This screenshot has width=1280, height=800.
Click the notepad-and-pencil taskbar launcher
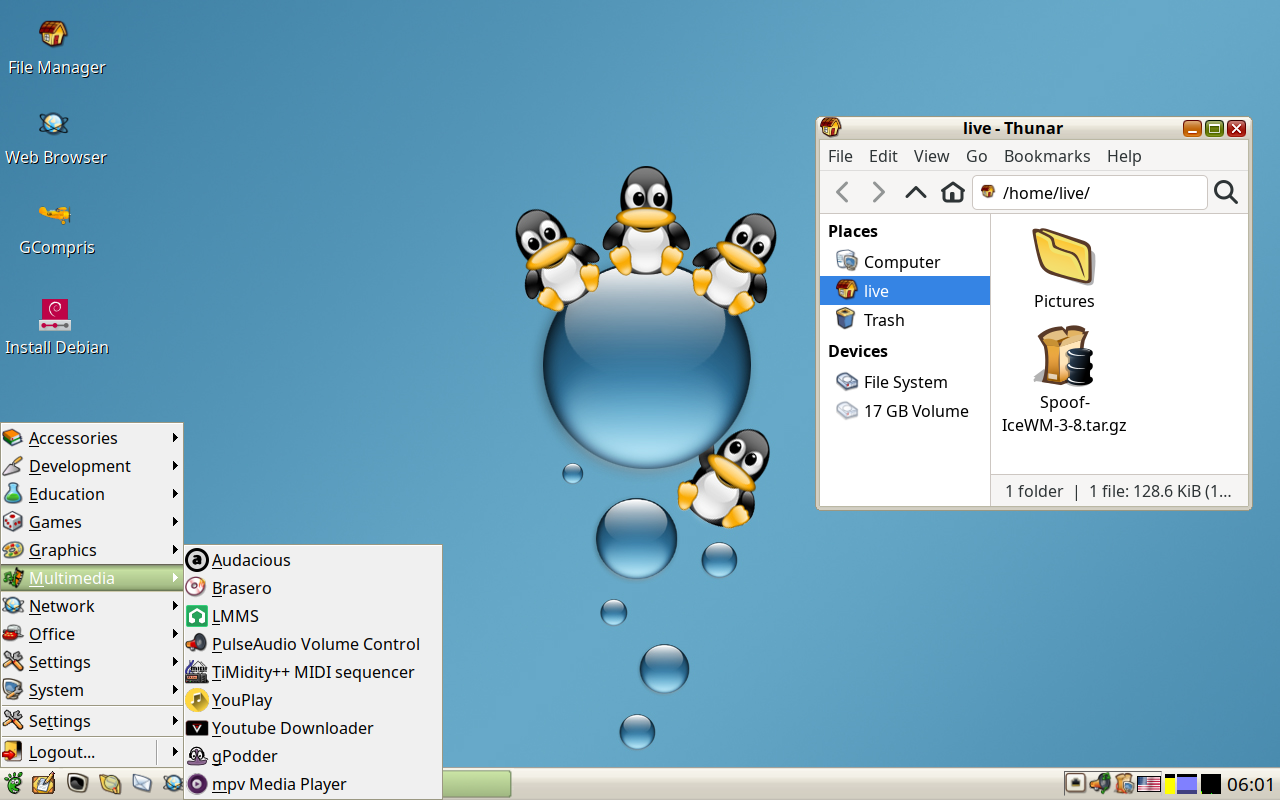click(43, 784)
